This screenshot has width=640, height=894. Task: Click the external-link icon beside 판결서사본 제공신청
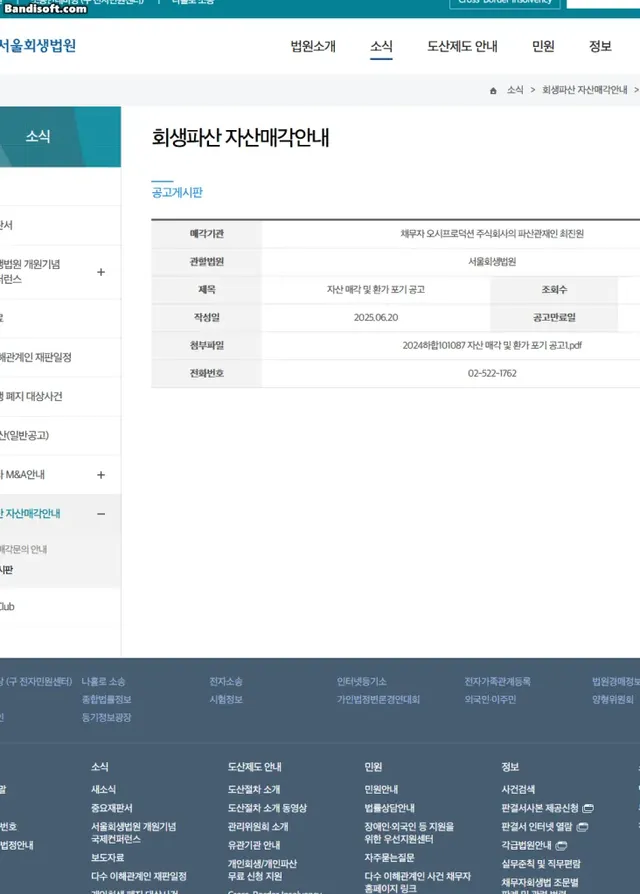click(588, 808)
